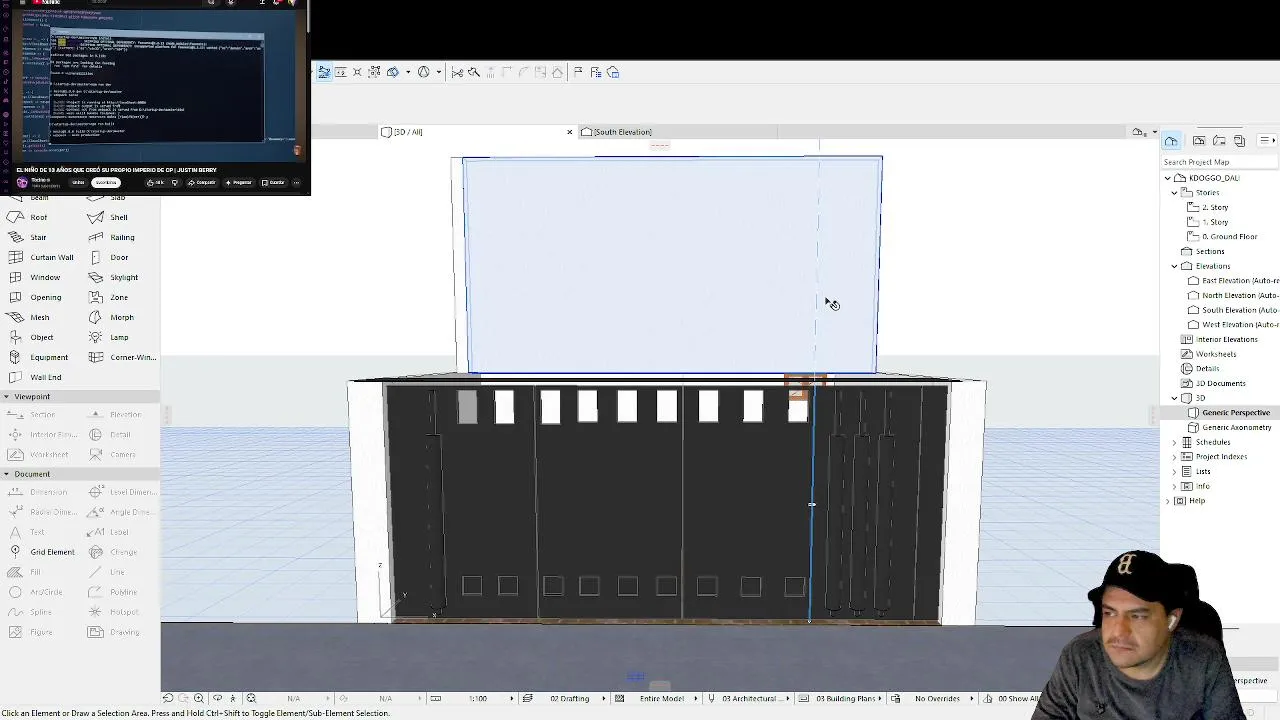The height and width of the screenshot is (720, 1280).
Task: Open the Project Map navigator view
Action: (1171, 141)
